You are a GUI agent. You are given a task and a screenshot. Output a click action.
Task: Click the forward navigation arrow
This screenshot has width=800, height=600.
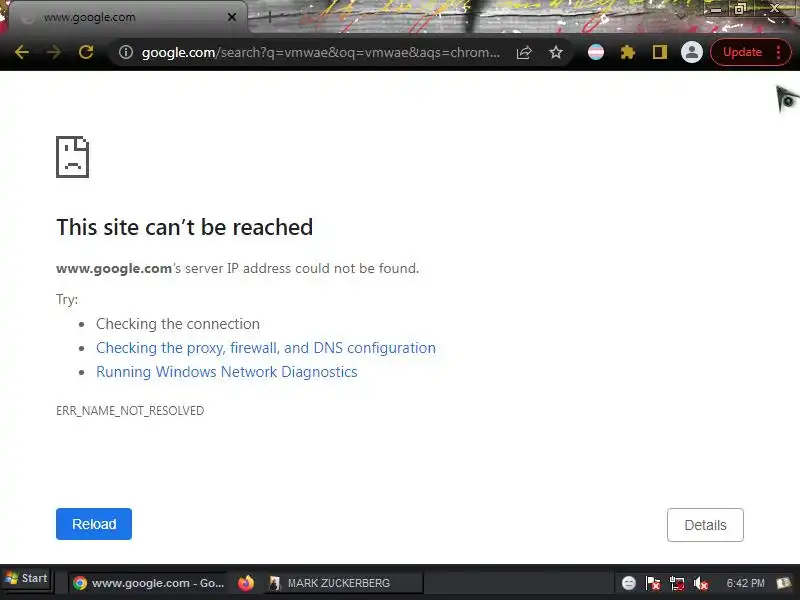54,52
